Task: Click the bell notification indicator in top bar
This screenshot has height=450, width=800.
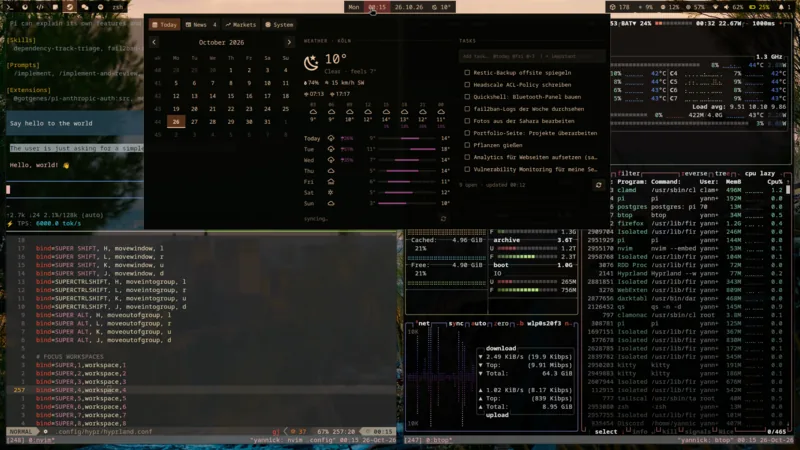Action: click(783, 7)
